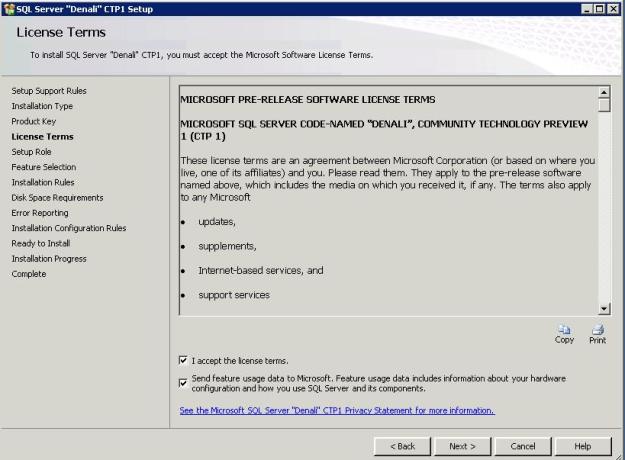Select 'Product Key' step in sidebar
The width and height of the screenshot is (625, 460).
[x=34, y=121]
